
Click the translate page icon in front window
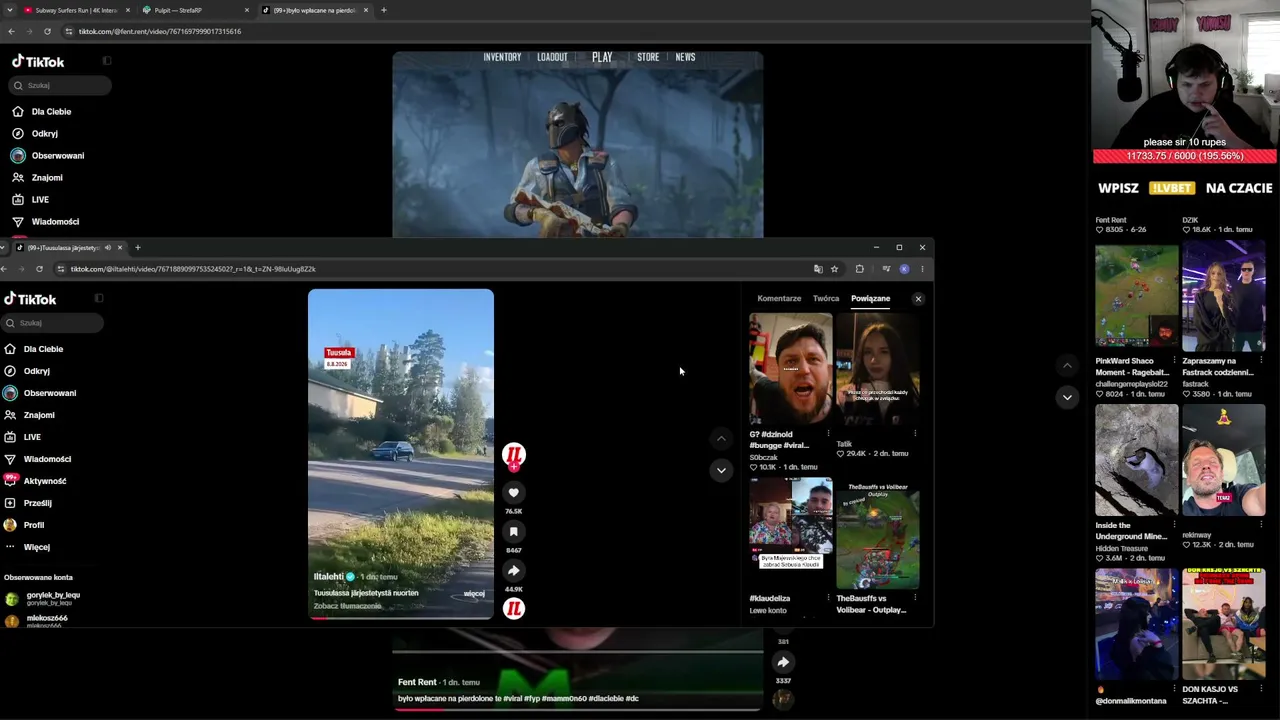pos(818,269)
